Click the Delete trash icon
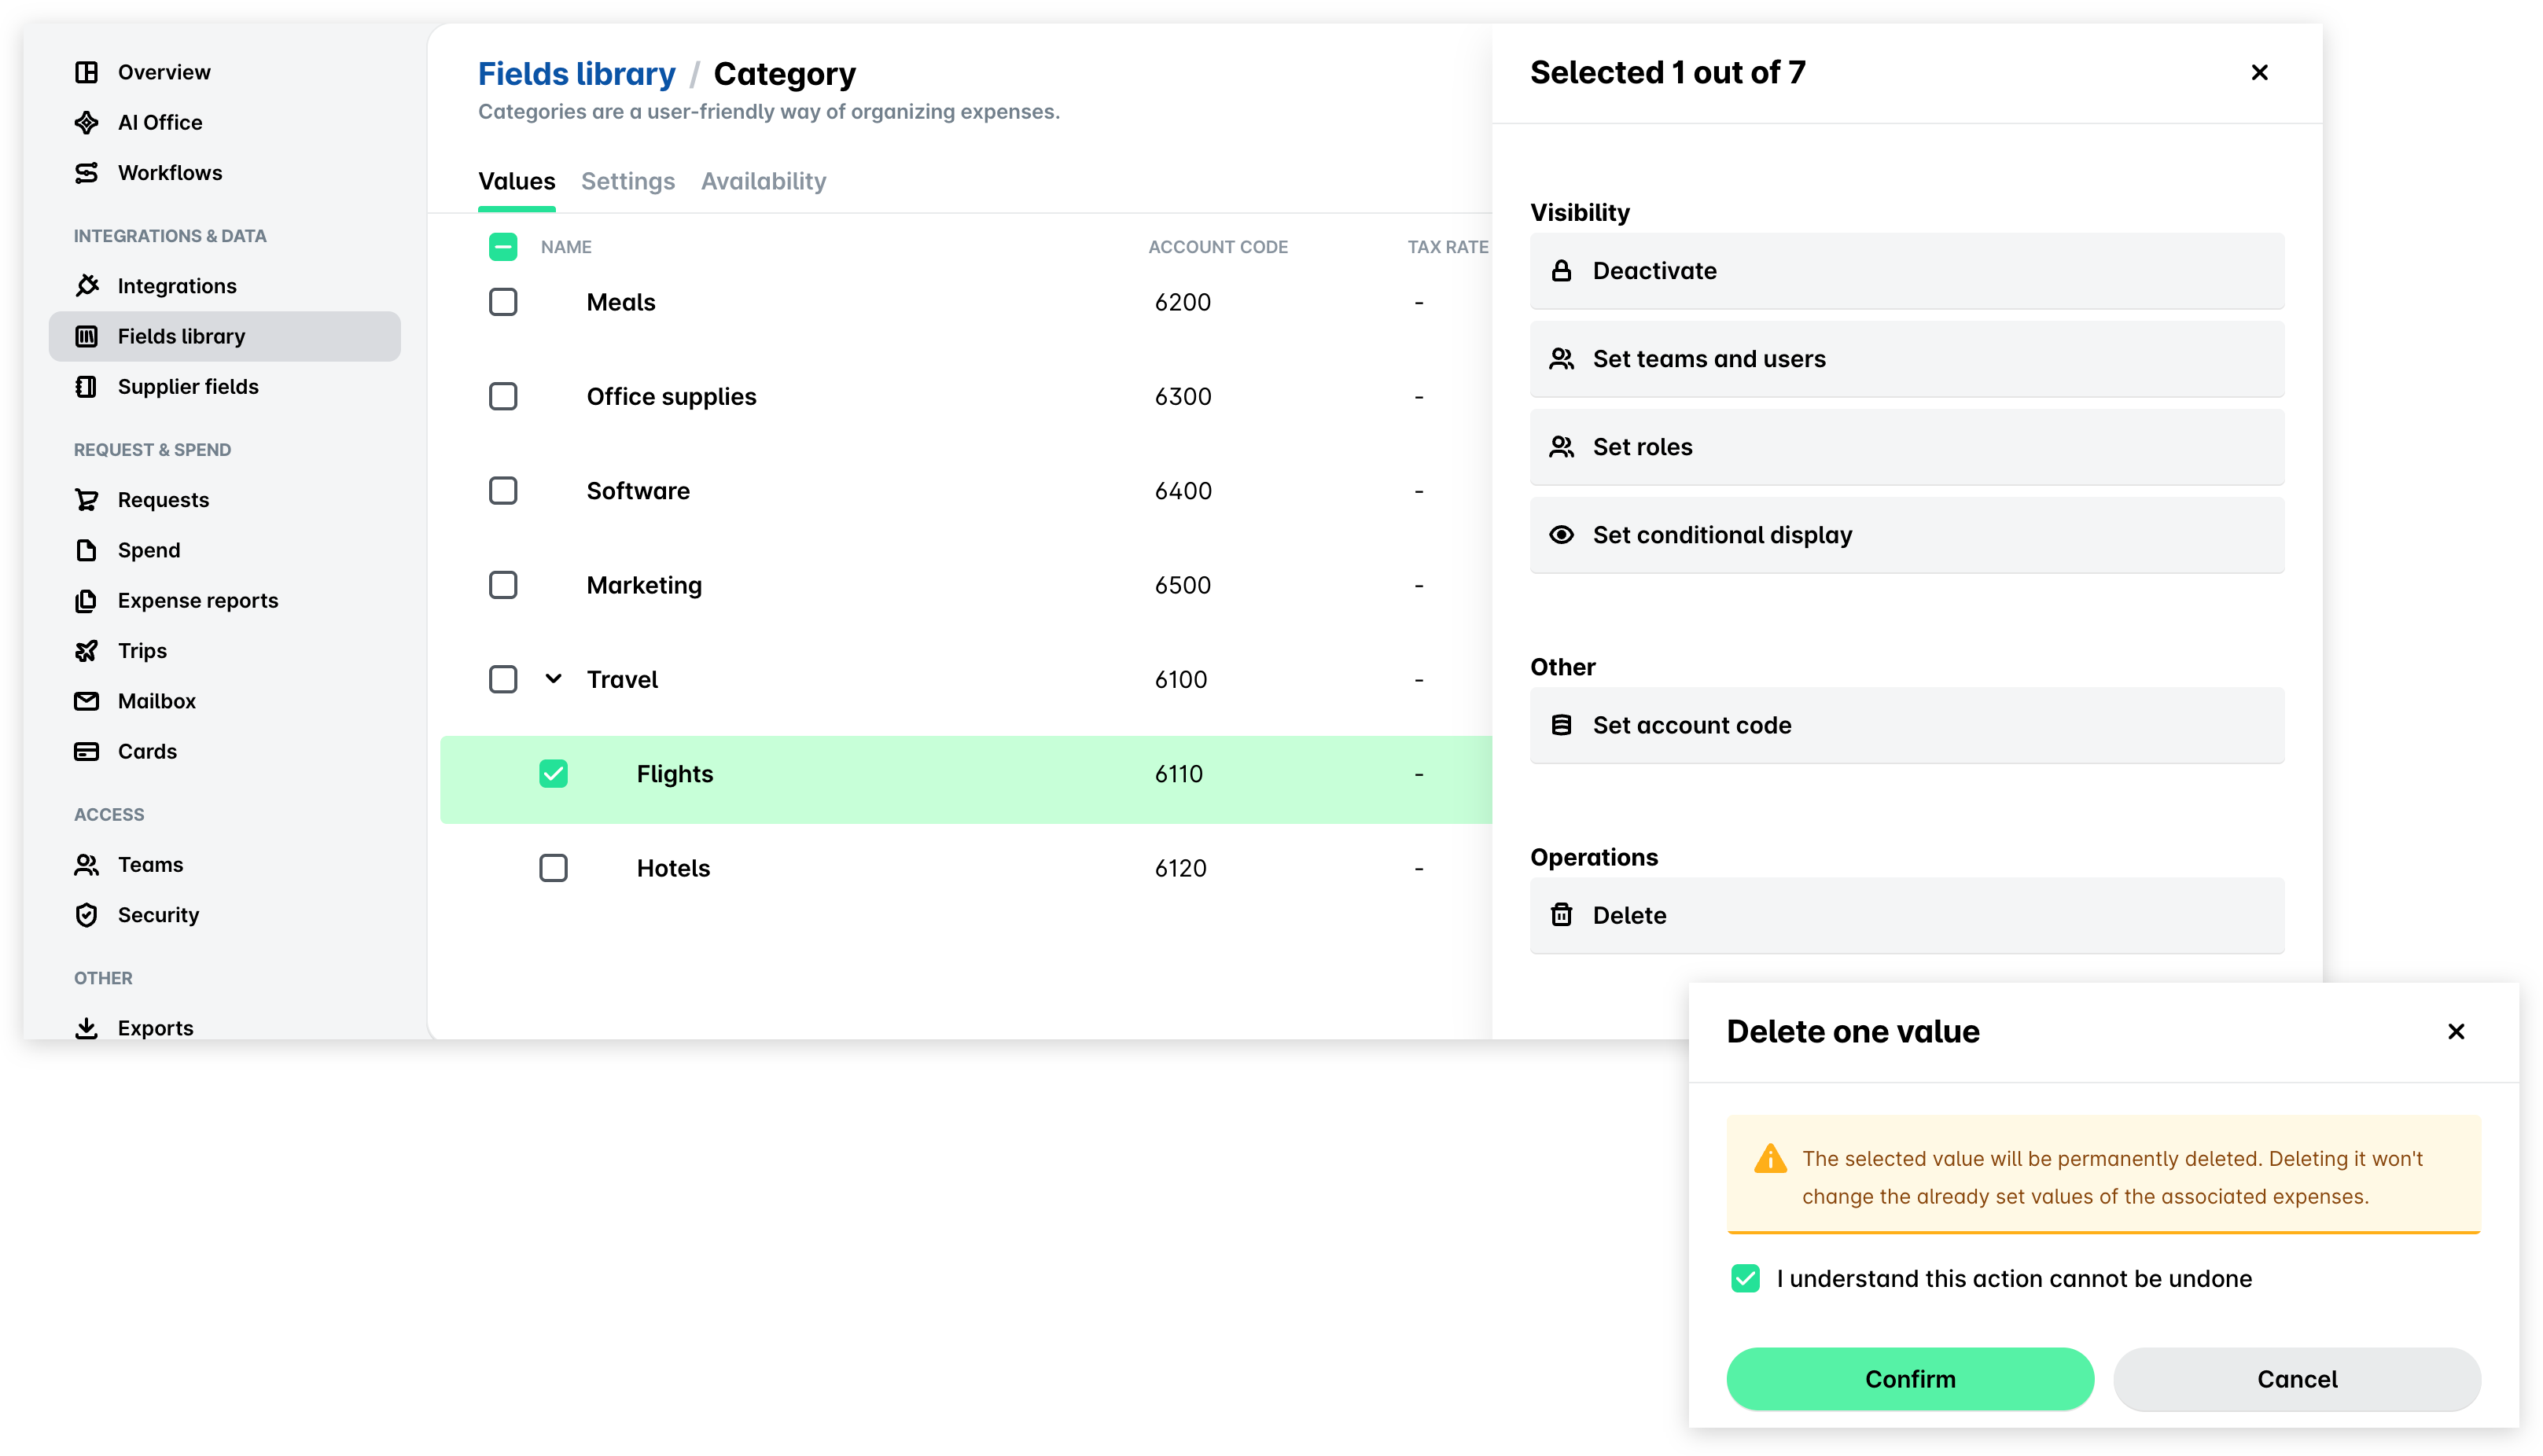2543x1456 pixels. click(x=1561, y=915)
